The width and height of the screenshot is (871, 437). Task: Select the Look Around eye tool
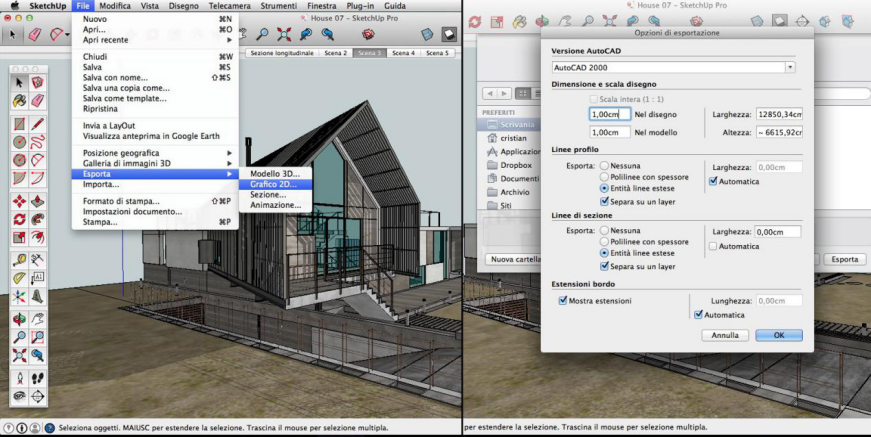pyautogui.click(x=19, y=396)
